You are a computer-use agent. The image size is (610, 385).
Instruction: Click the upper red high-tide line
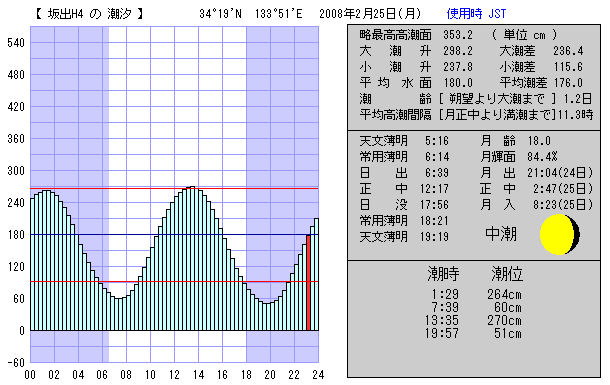[x=174, y=189]
